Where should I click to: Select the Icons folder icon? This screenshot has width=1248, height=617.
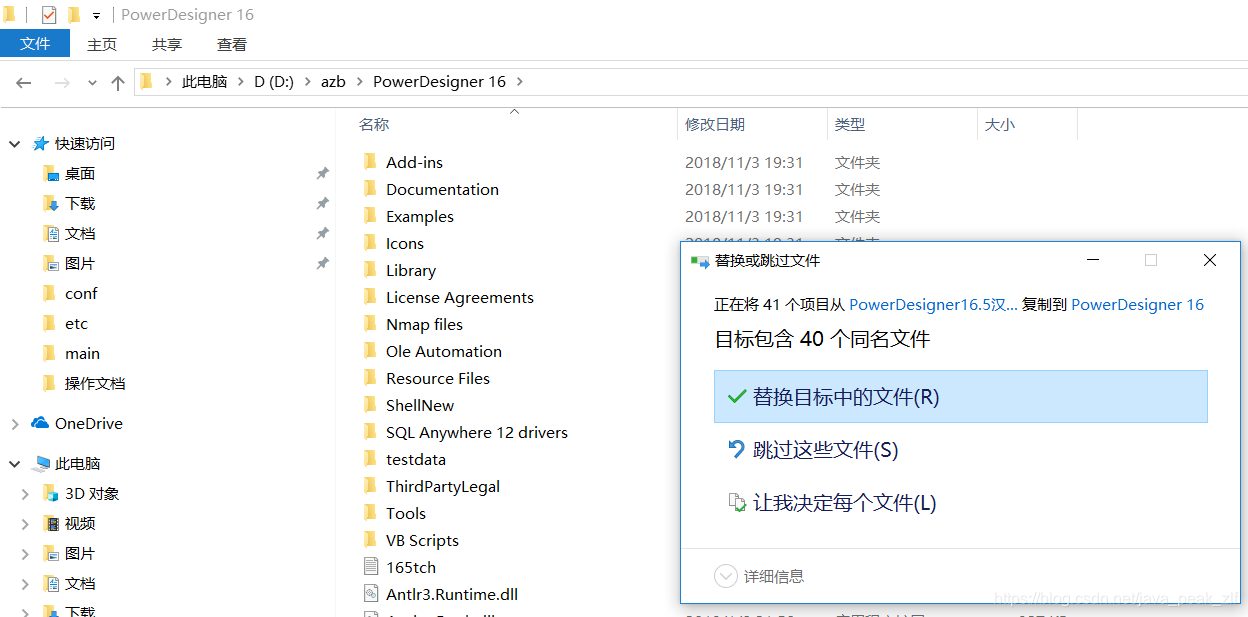370,243
